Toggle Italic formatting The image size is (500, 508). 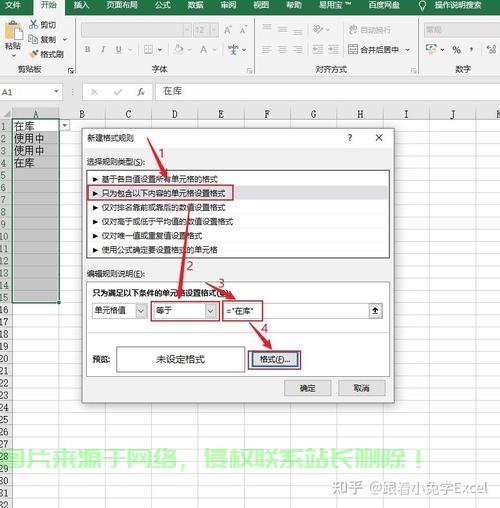(103, 50)
